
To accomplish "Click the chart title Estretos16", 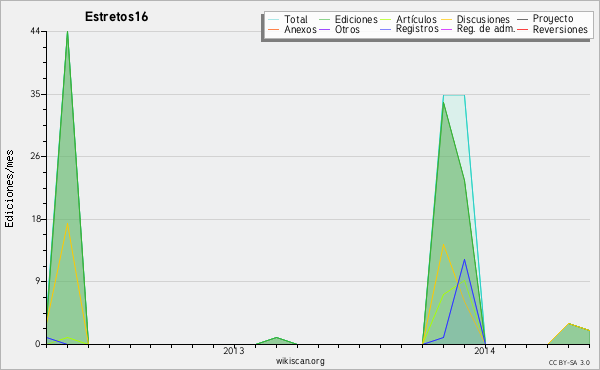I will tap(116, 17).
